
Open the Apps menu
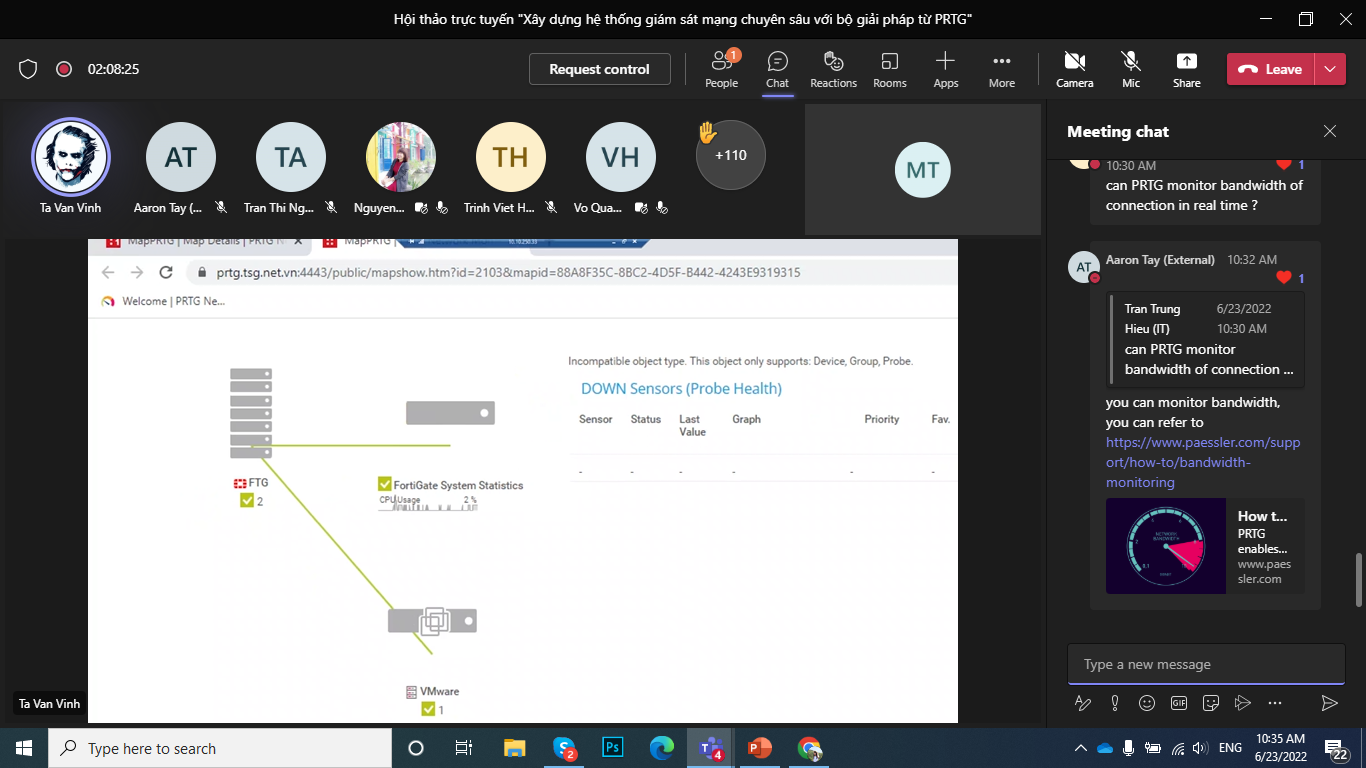(945, 69)
